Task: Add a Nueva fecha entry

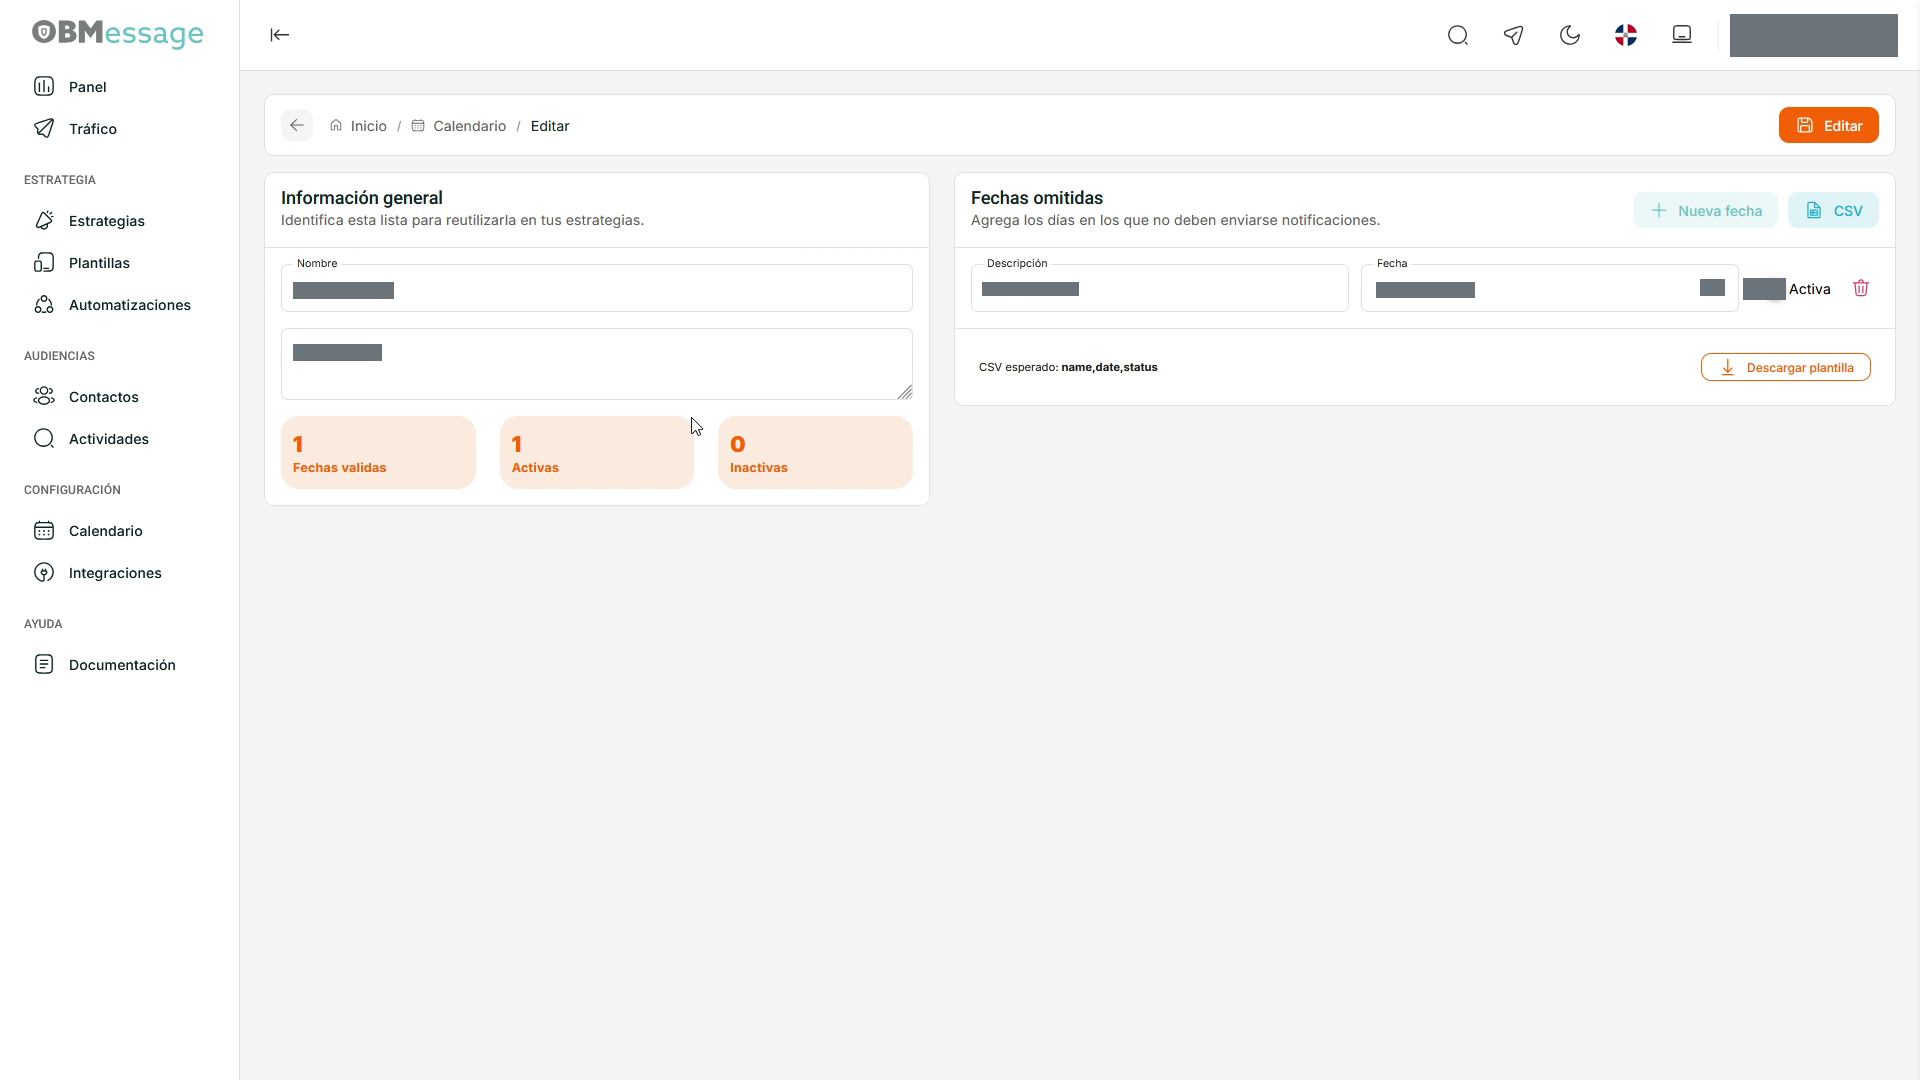Action: pyautogui.click(x=1705, y=210)
